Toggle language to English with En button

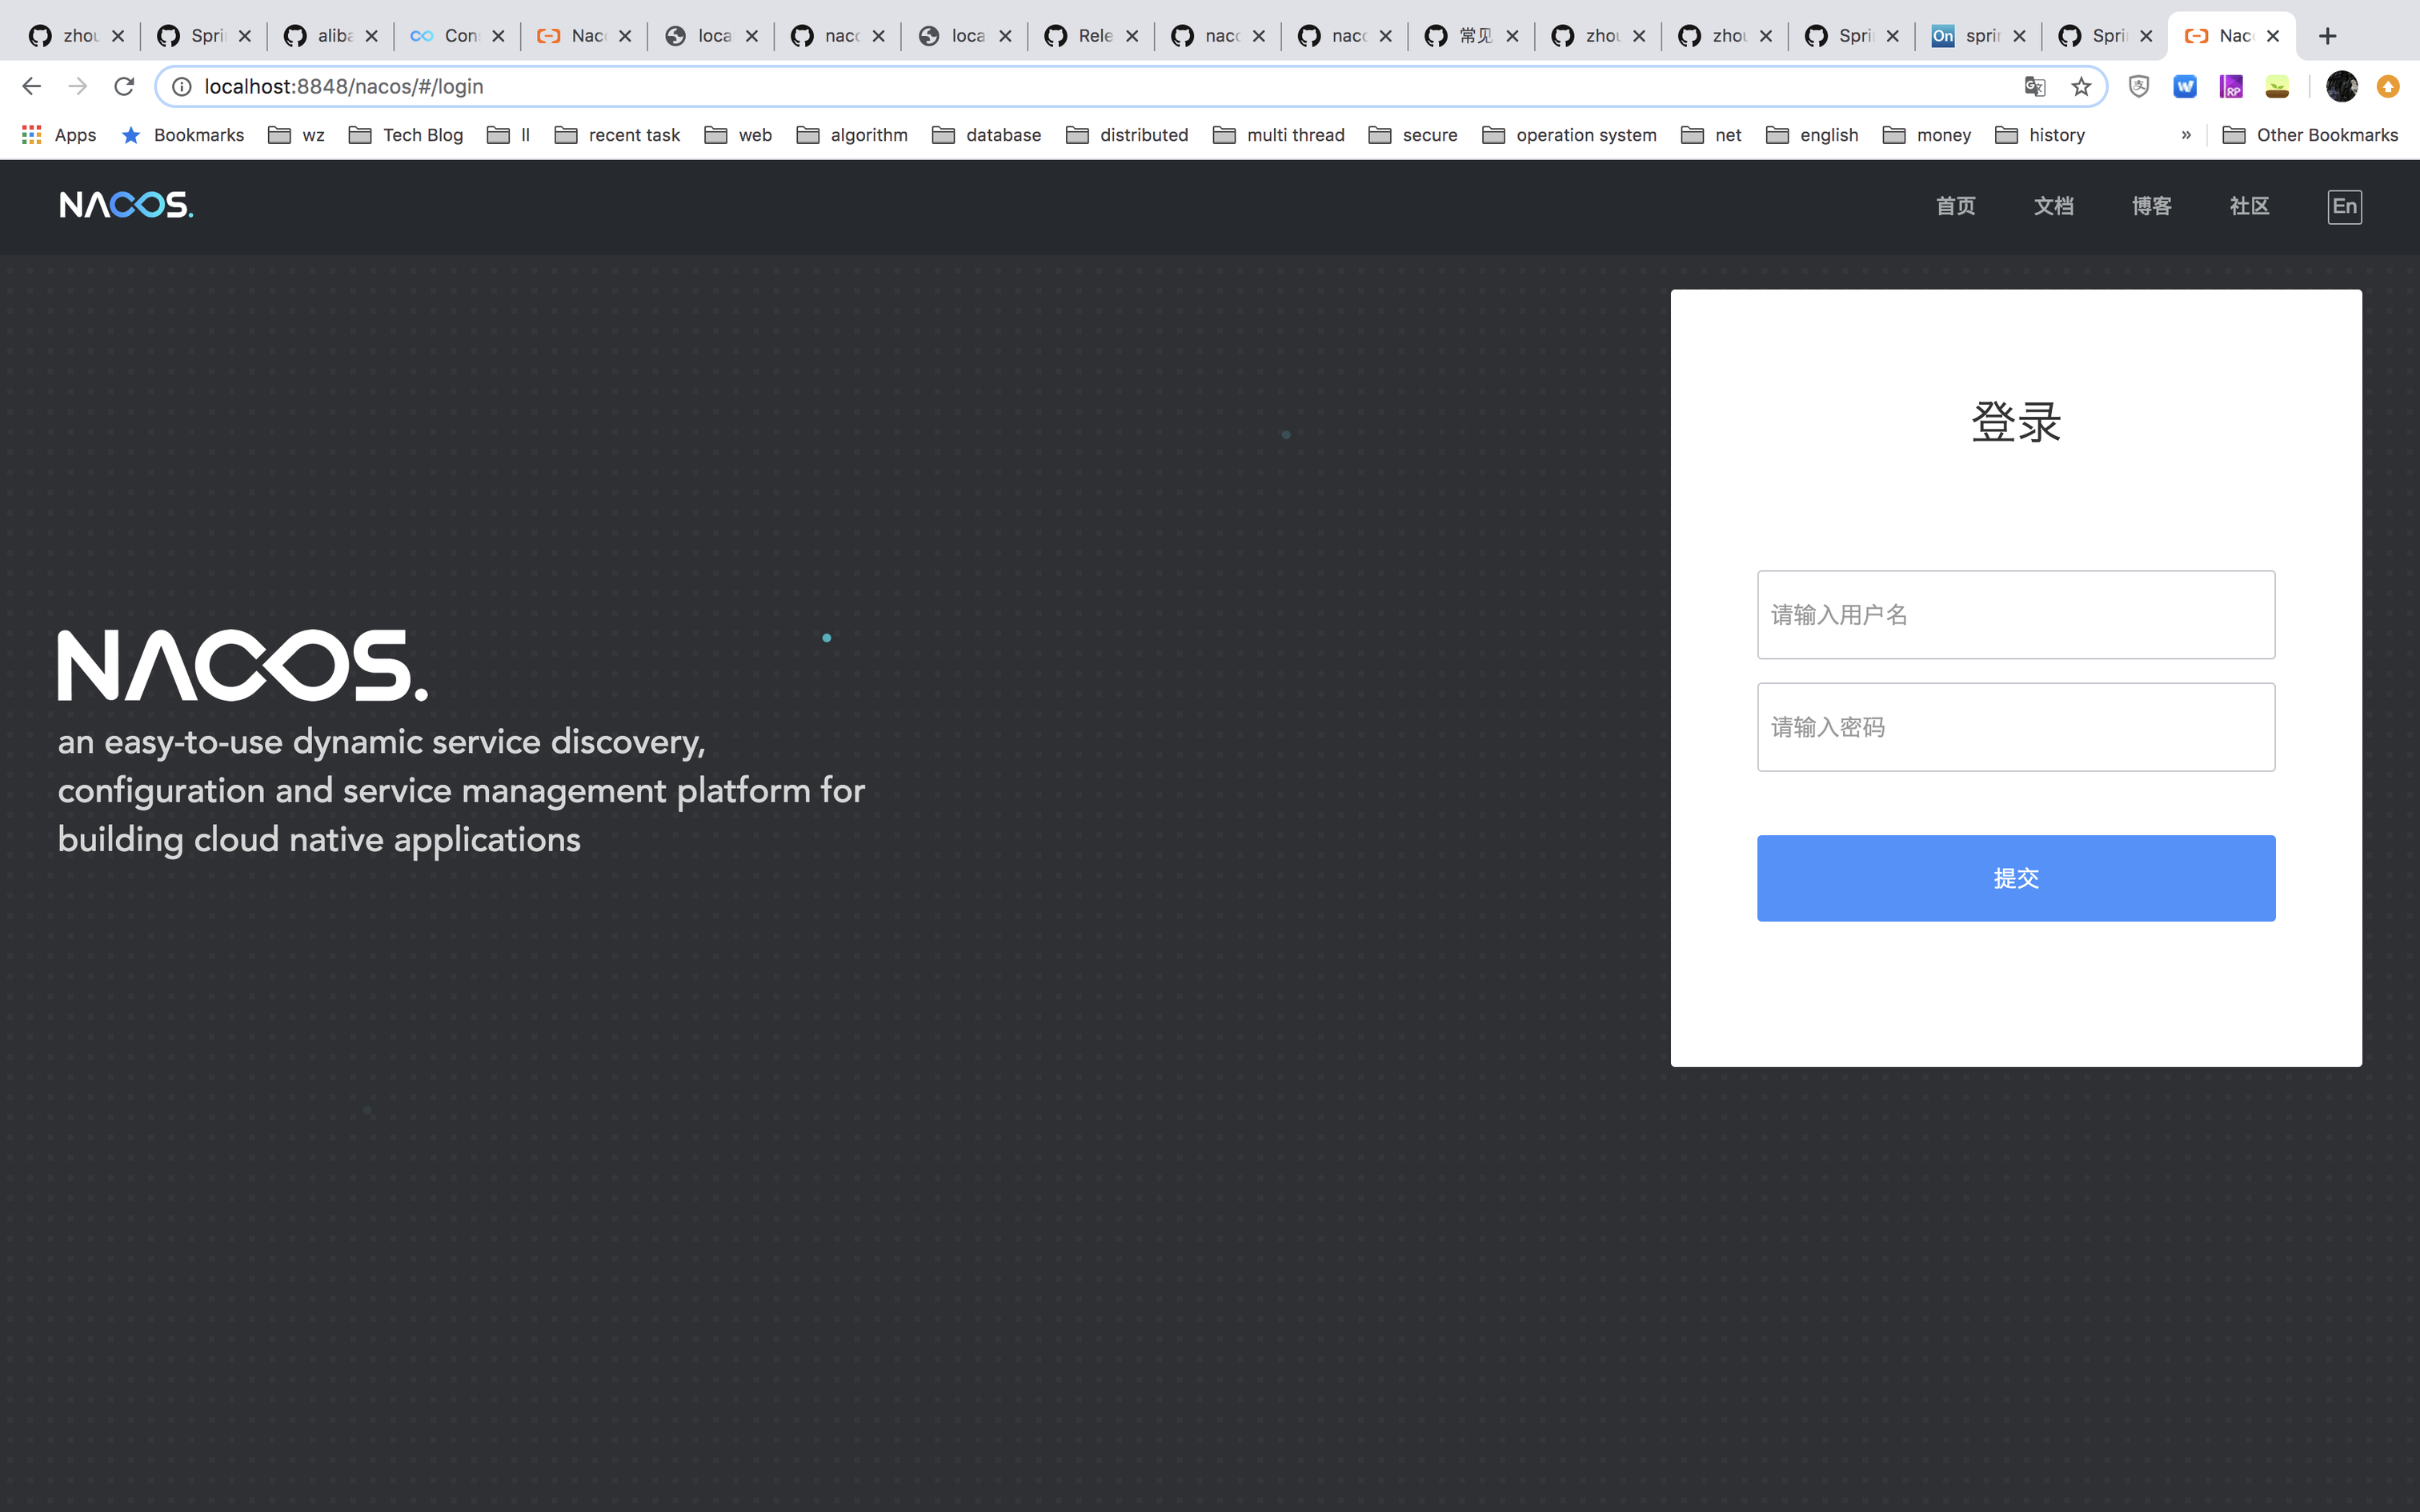coord(2344,207)
